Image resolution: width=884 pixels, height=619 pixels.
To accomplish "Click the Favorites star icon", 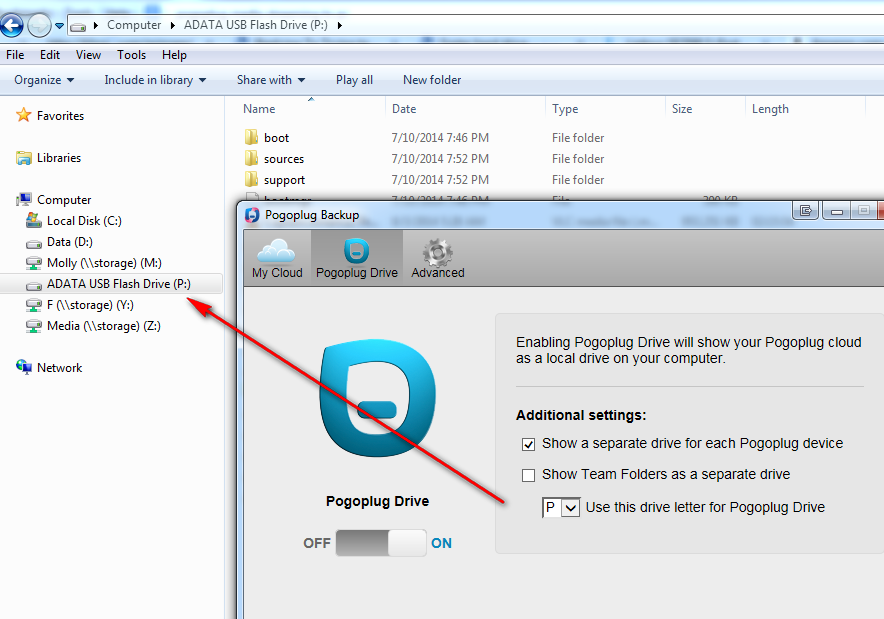I will [24, 115].
